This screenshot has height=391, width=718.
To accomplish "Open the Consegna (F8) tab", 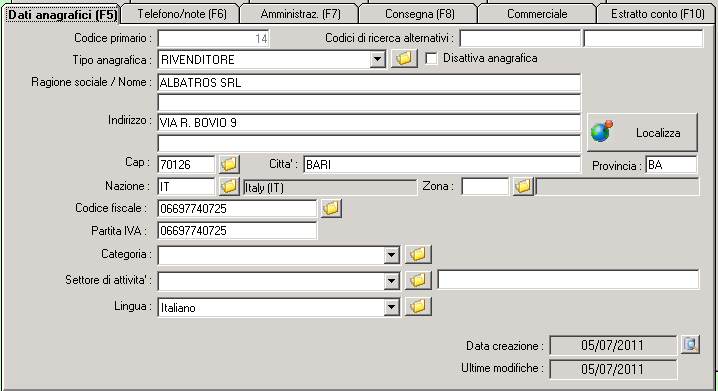I will pos(419,14).
